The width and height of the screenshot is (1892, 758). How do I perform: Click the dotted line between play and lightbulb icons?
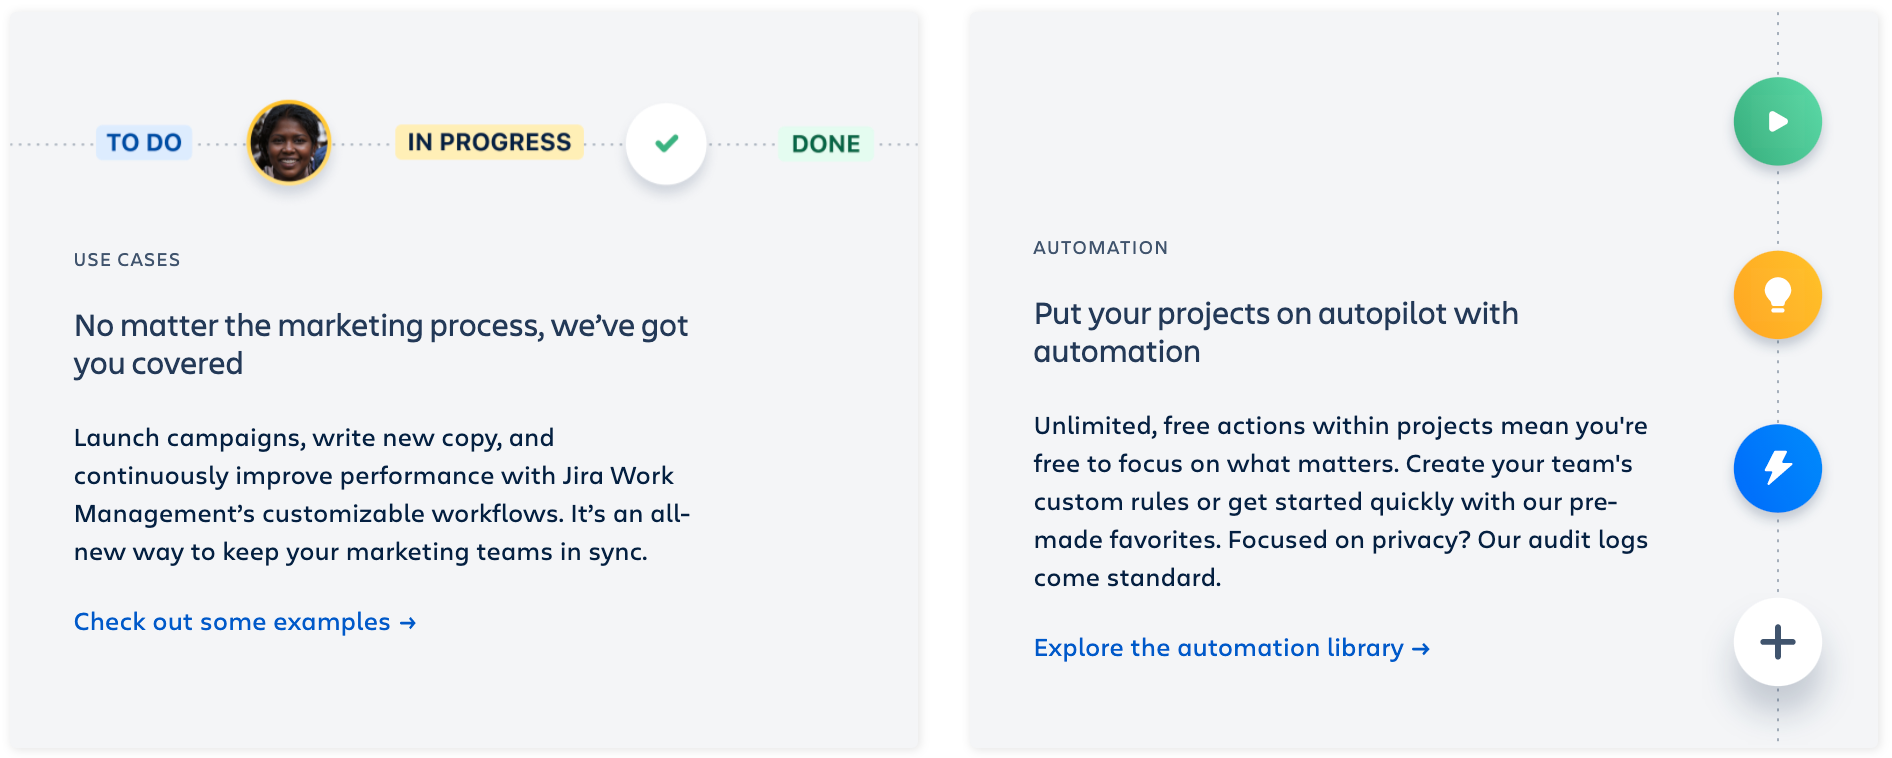pos(1778,208)
